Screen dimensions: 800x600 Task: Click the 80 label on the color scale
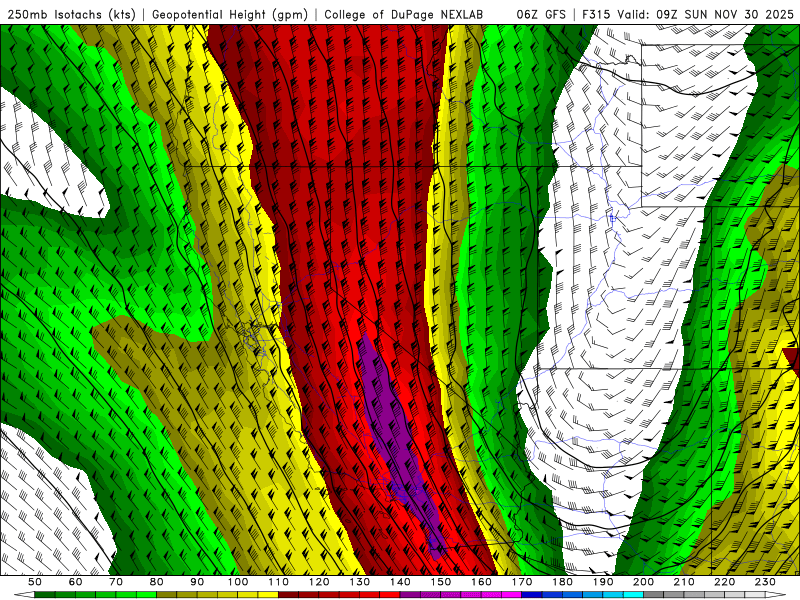tap(157, 582)
